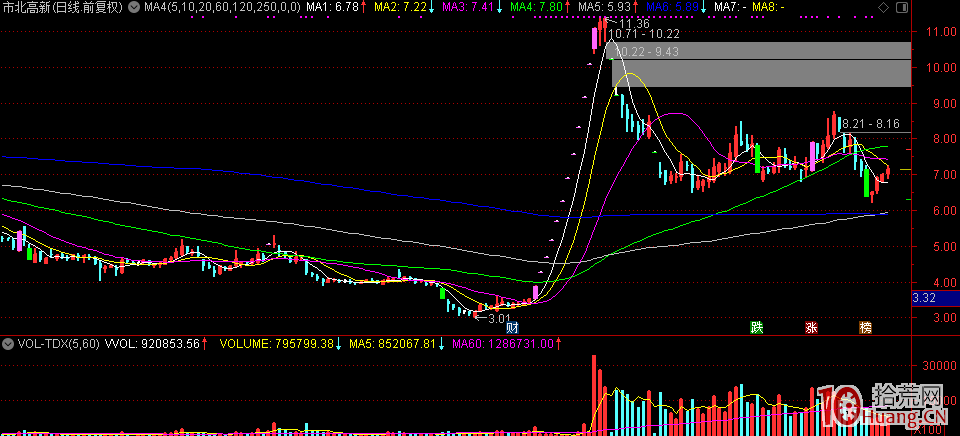
Task: Click the 6.00 price axis label
Action: pos(943,210)
